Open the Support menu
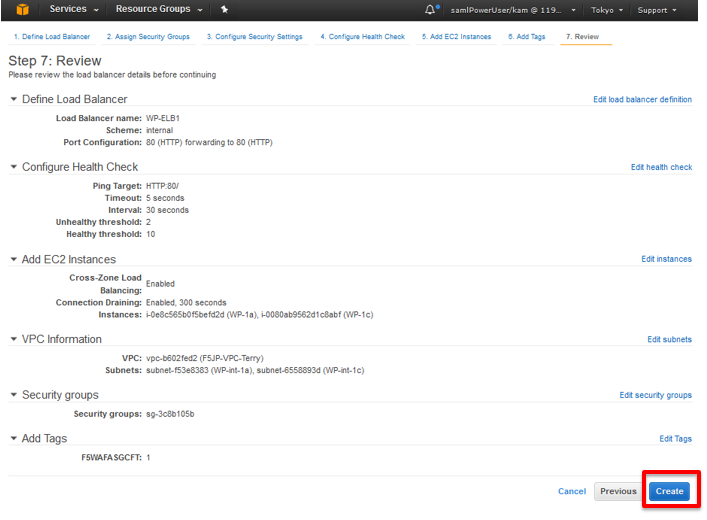 pos(656,10)
